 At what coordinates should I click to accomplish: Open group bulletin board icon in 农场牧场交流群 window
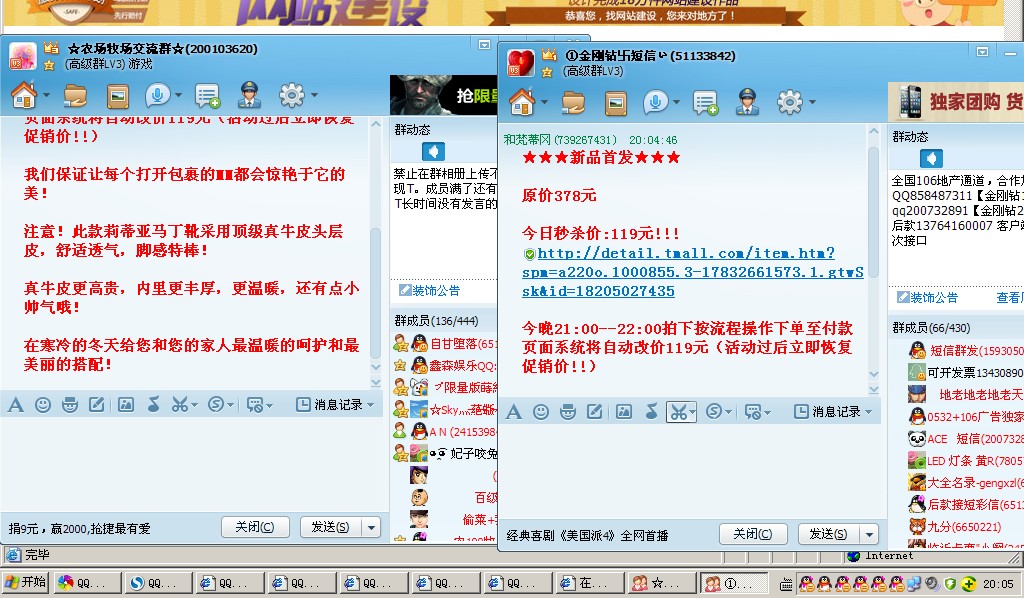click(207, 96)
